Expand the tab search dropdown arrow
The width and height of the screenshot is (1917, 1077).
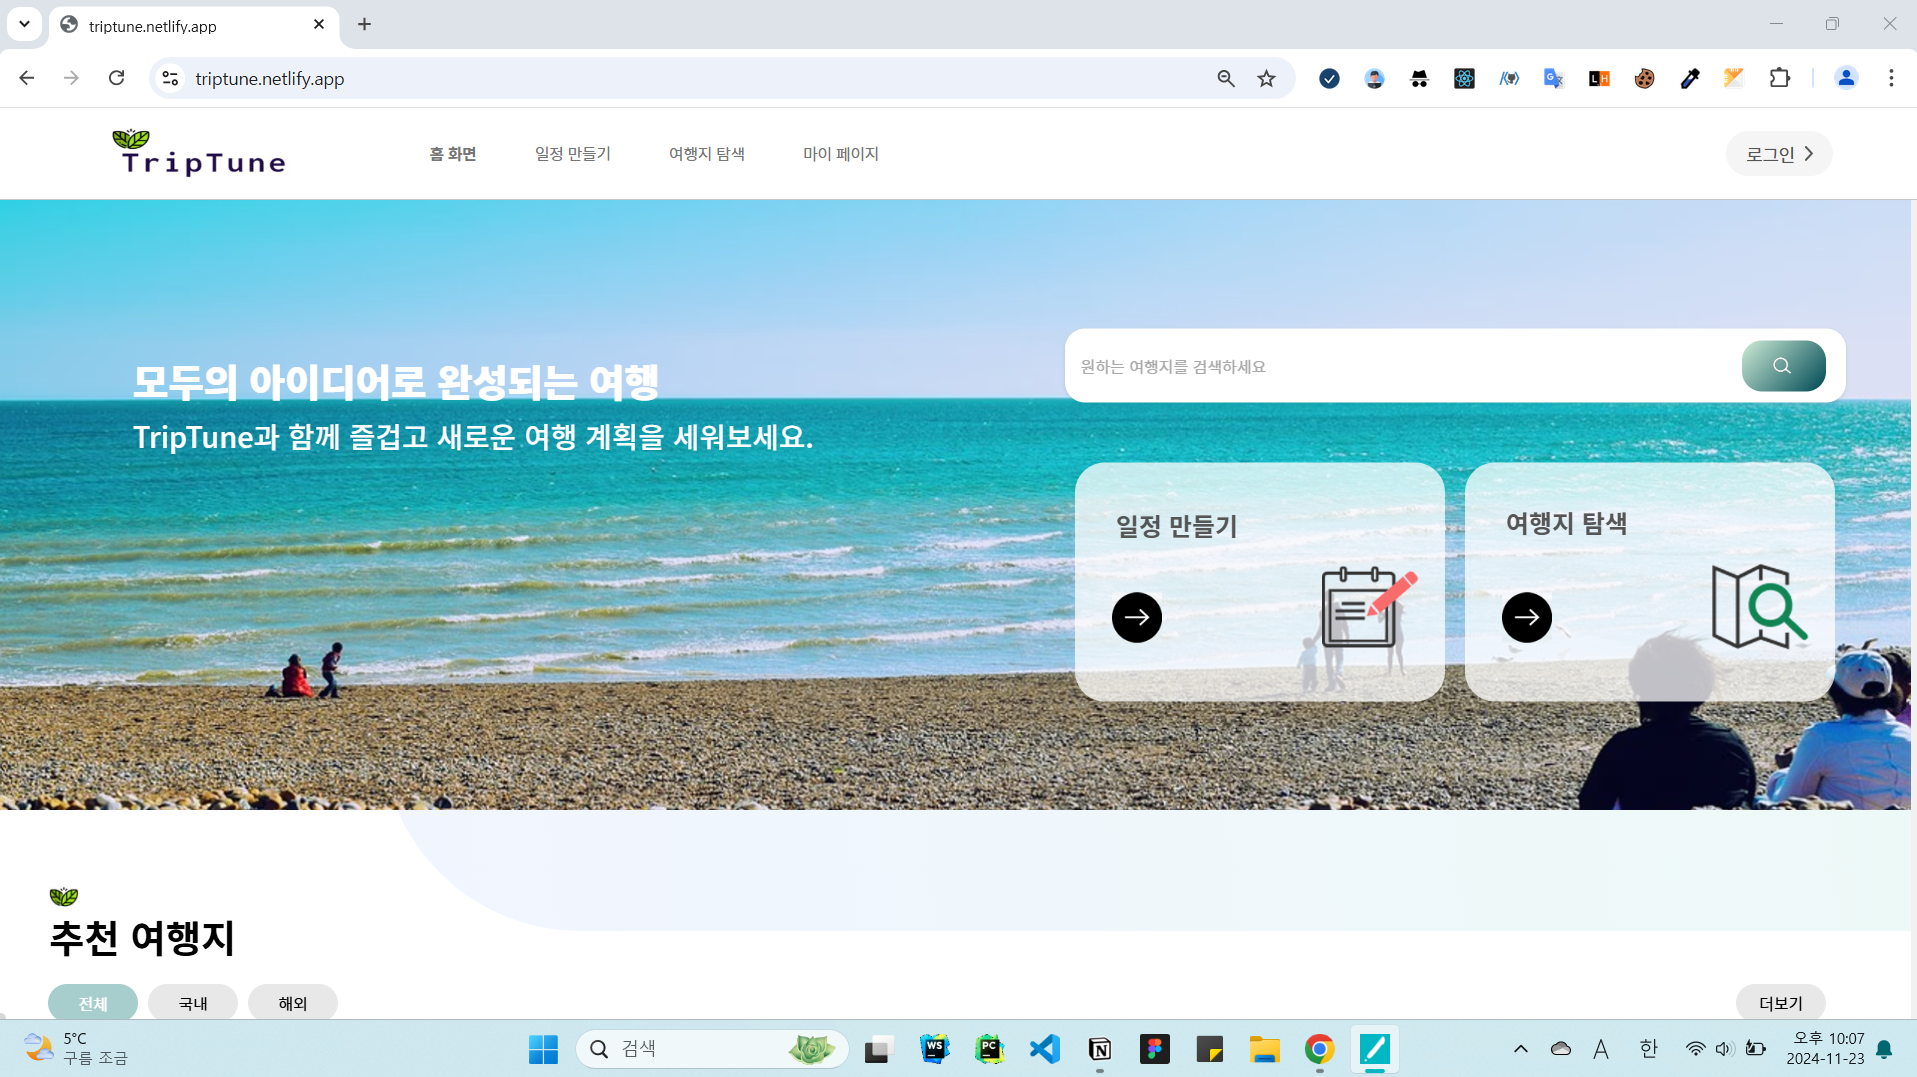click(x=24, y=24)
